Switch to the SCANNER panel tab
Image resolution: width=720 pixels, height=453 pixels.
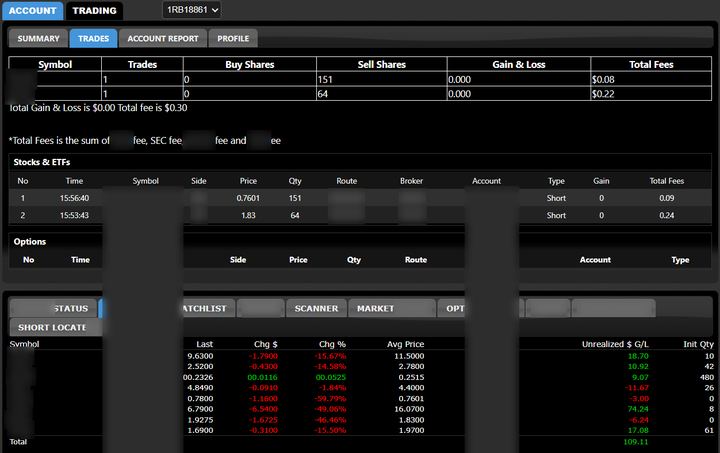coord(316,308)
